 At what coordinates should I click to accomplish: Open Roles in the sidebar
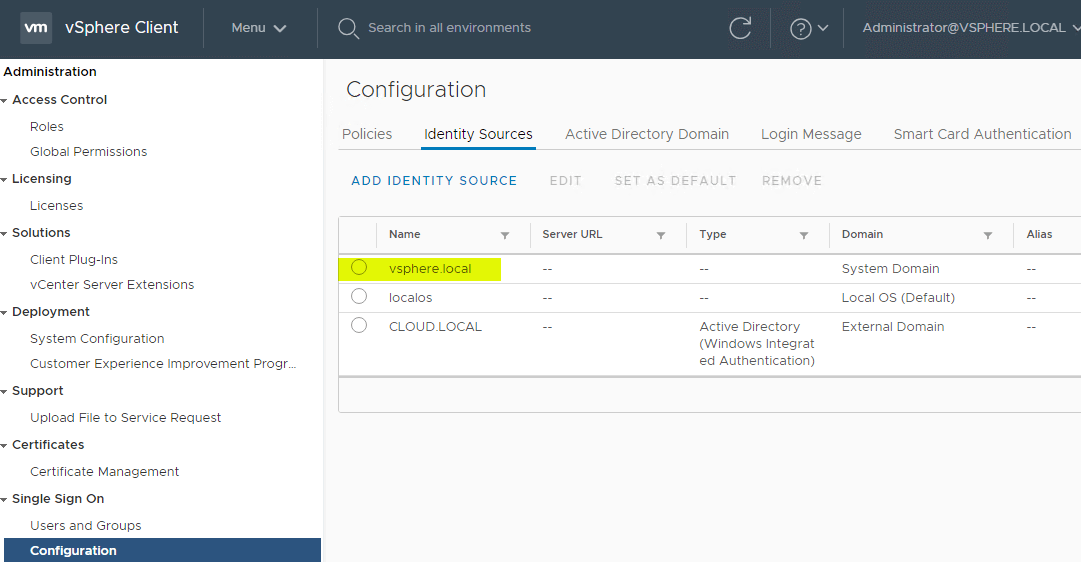(47, 127)
